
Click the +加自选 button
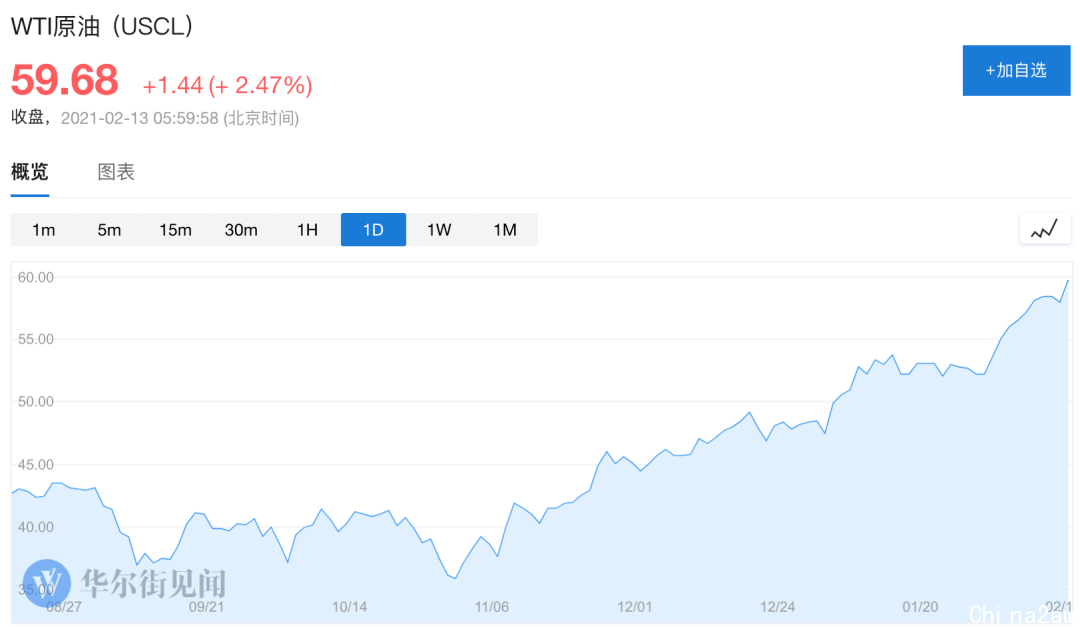tap(1017, 70)
